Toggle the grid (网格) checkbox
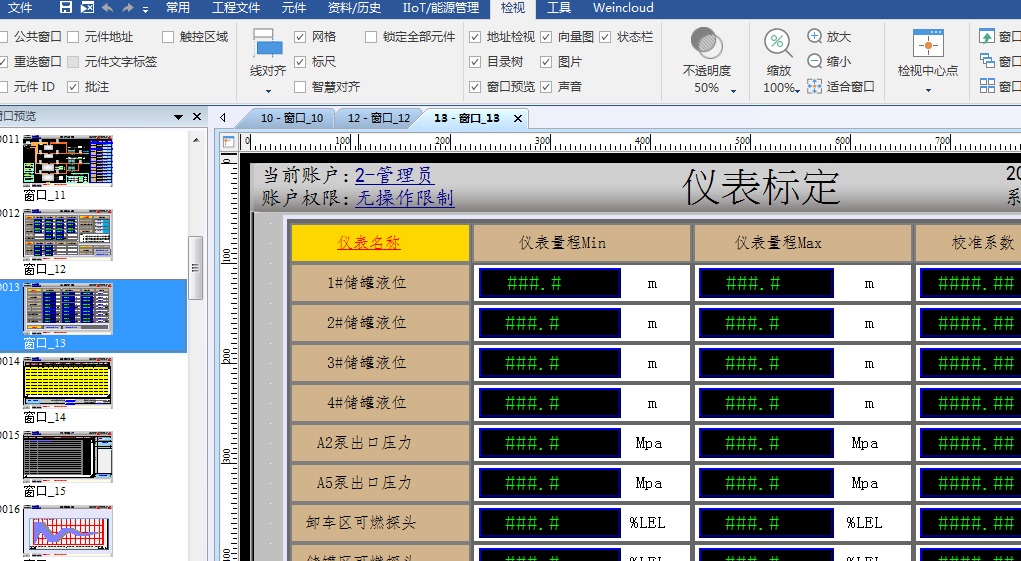The width and height of the screenshot is (1021, 561). coord(300,37)
